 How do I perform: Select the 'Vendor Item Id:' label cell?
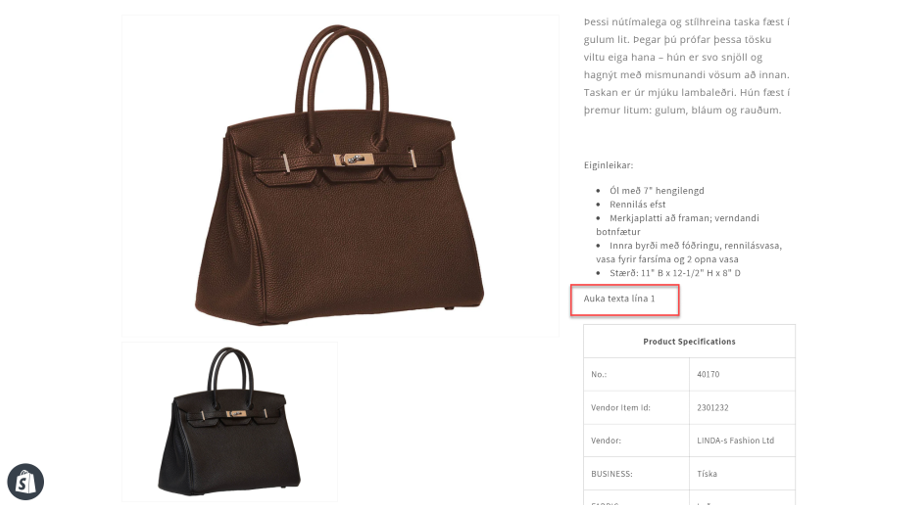point(636,407)
